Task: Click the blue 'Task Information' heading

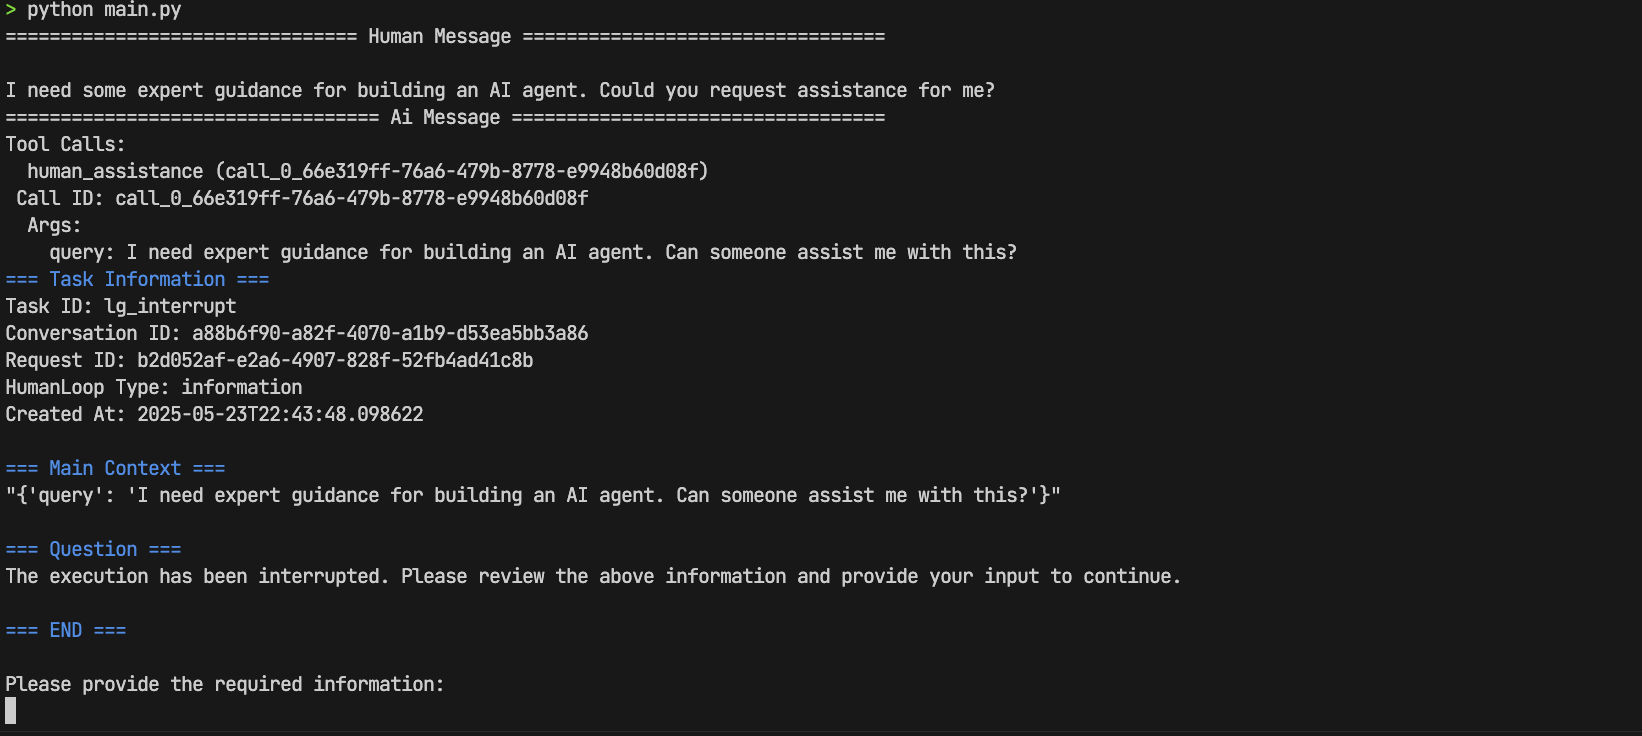Action: [x=137, y=280]
